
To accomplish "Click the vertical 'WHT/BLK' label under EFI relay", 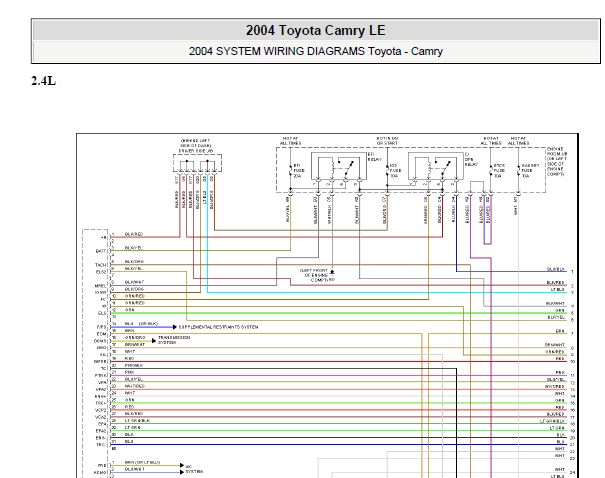I will (x=329, y=214).
